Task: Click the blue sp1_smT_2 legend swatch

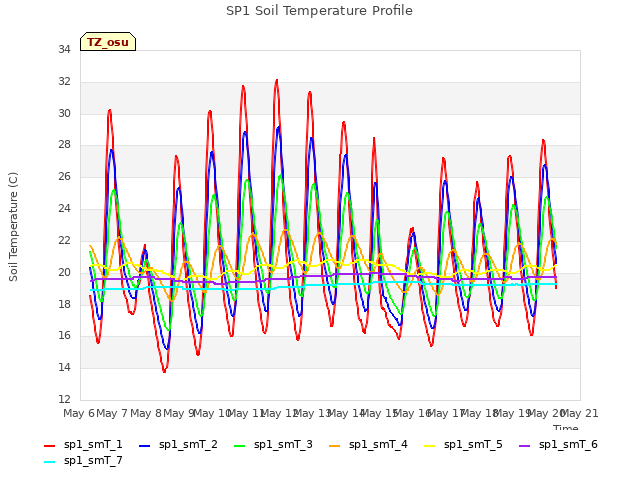Action: click(x=144, y=446)
